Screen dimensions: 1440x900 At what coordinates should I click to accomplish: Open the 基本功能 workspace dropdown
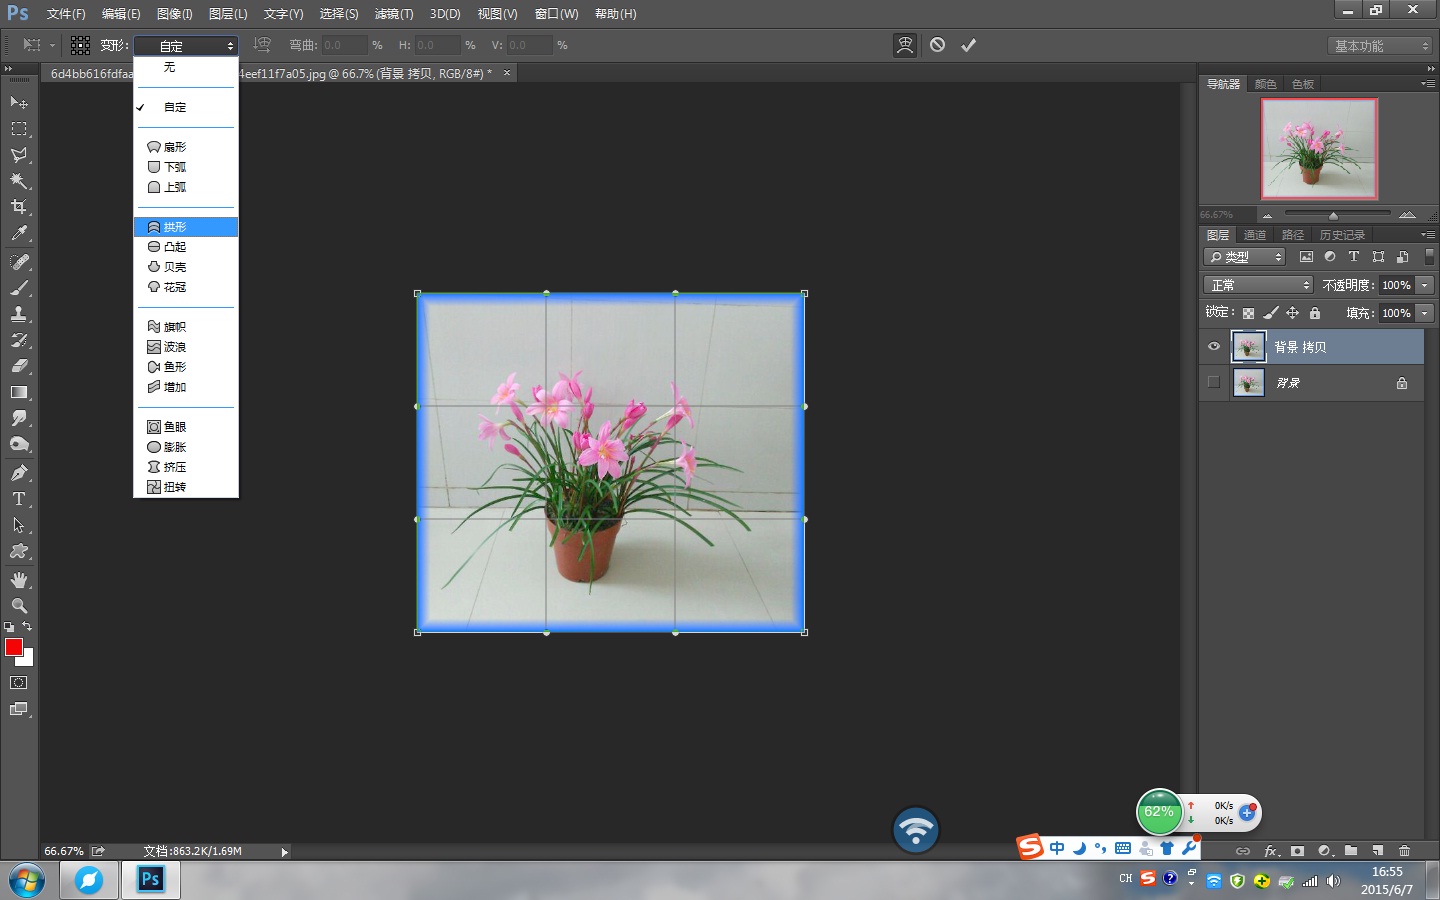1381,46
